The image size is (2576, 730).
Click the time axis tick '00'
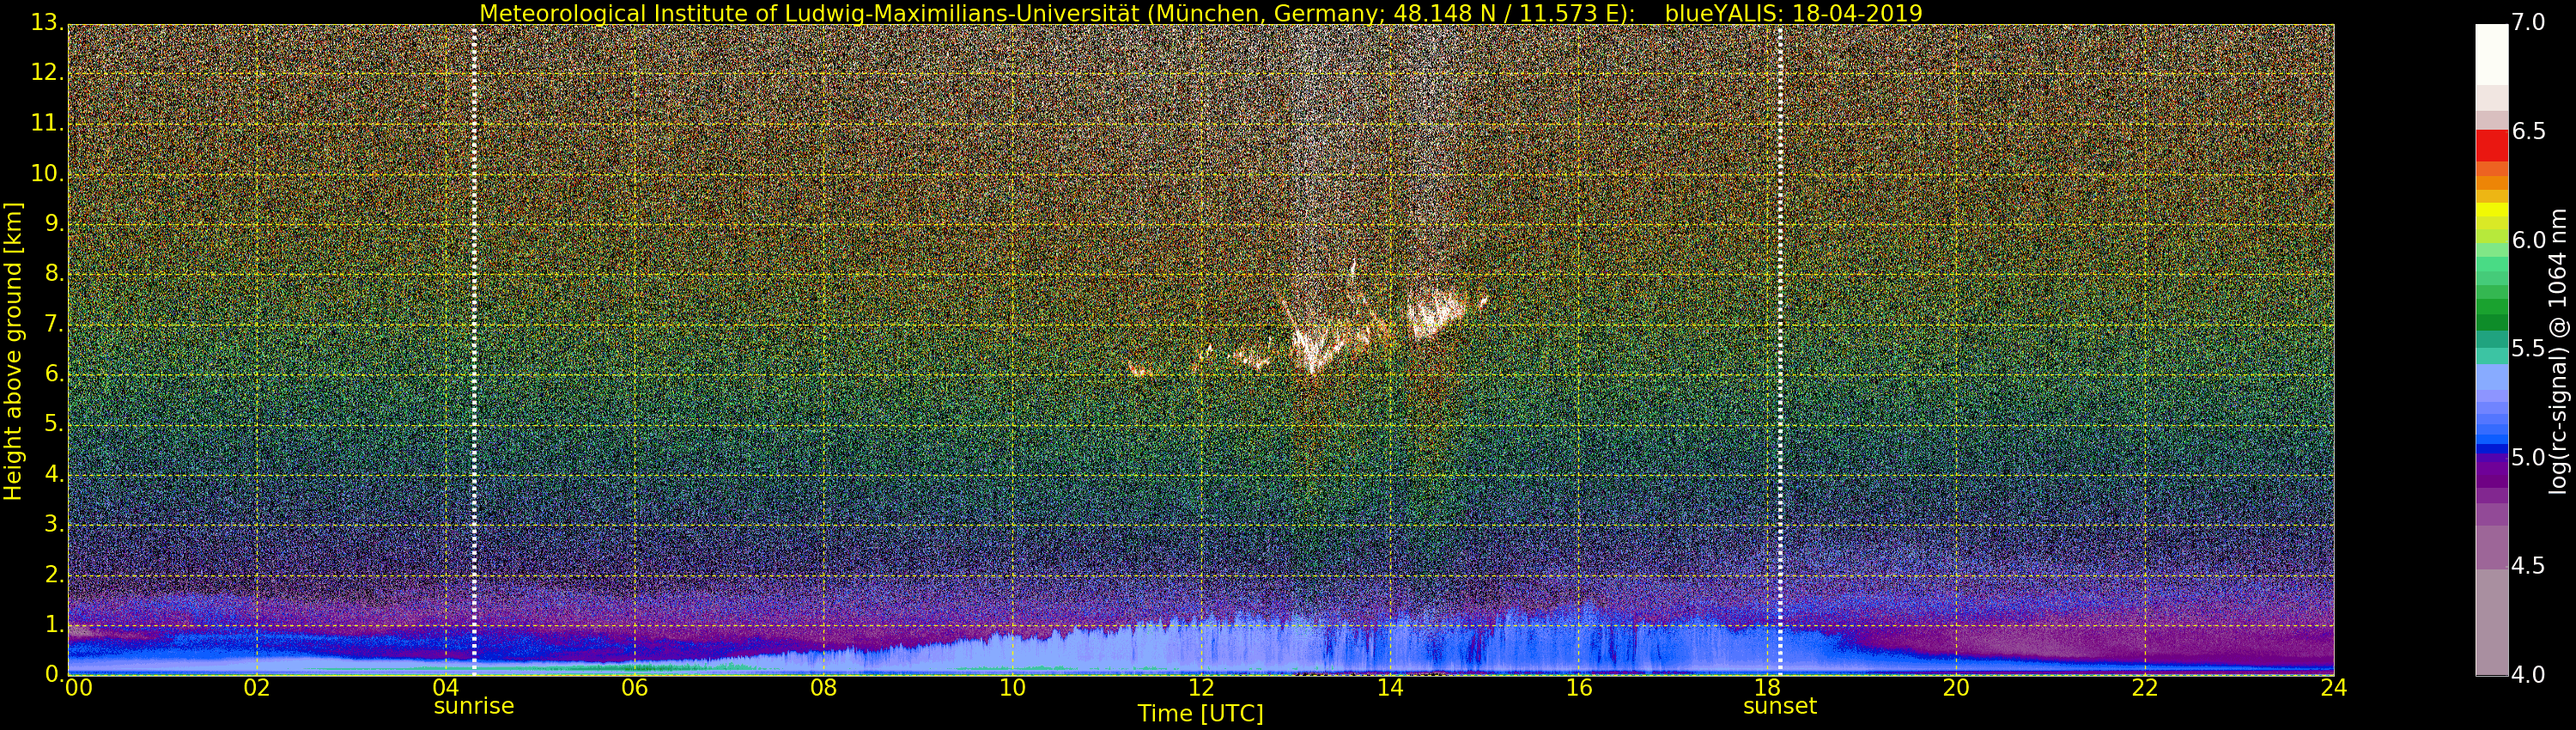pos(79,688)
